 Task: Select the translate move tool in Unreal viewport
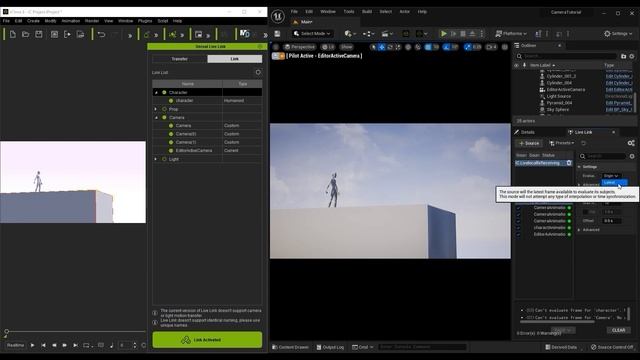coord(382,47)
